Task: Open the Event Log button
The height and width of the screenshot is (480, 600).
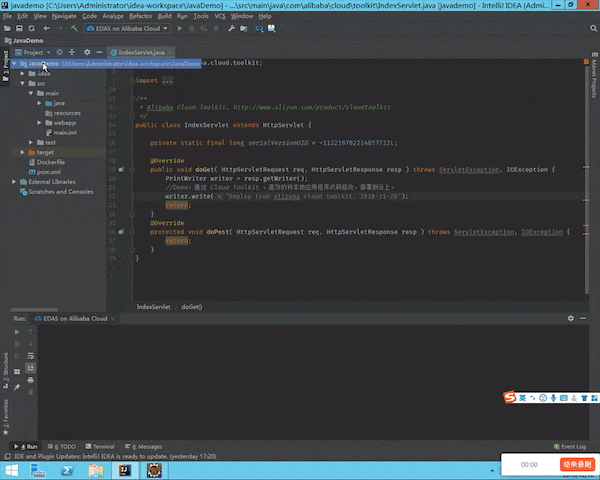Action: click(570, 446)
